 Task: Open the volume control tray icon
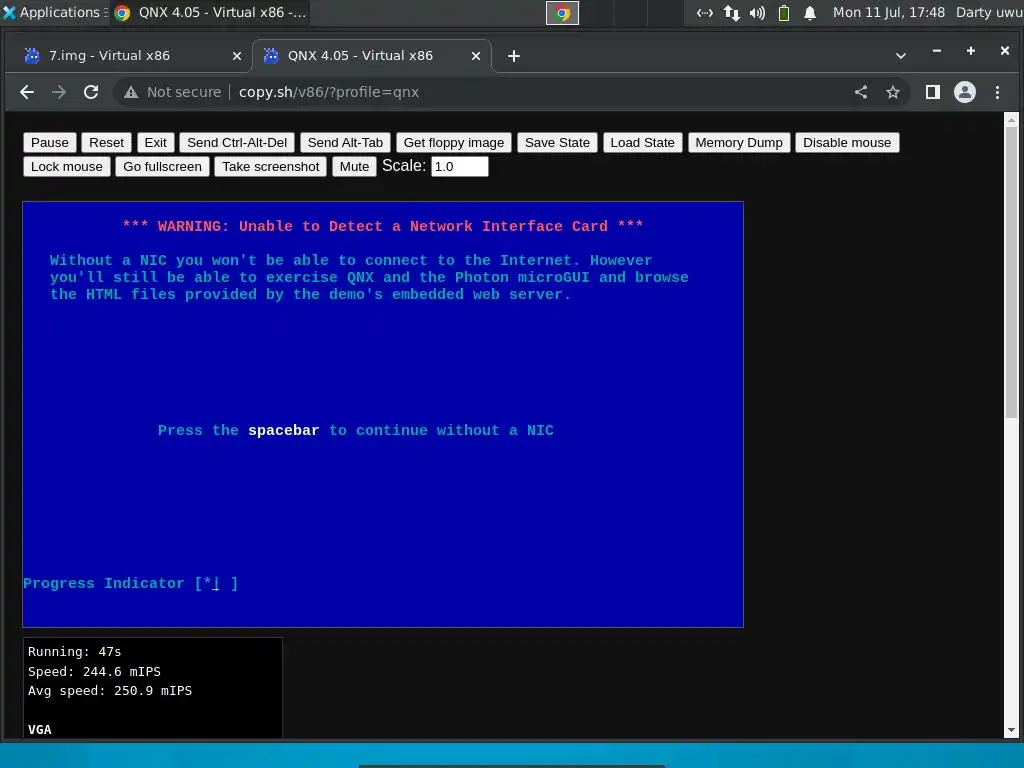pos(757,13)
